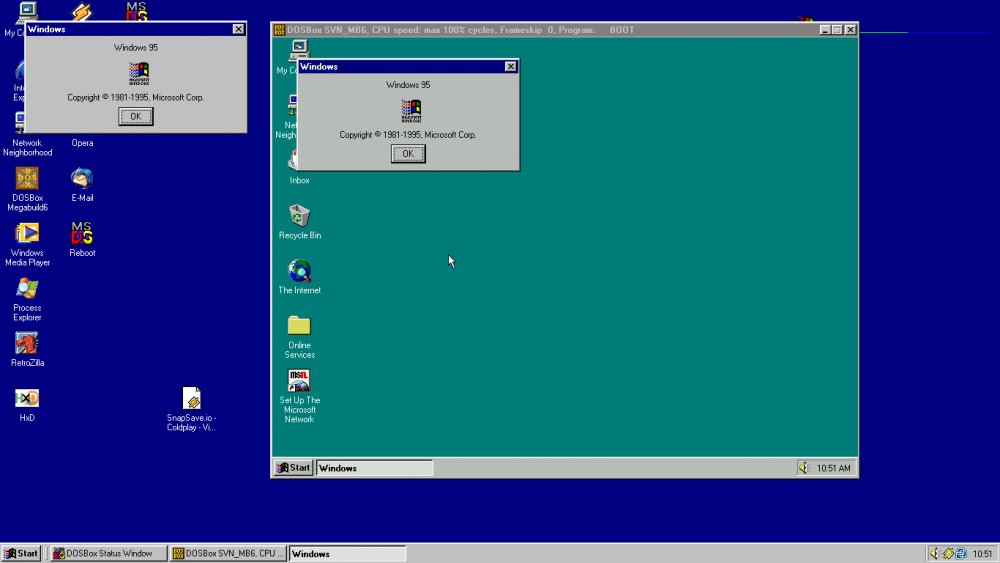The width and height of the screenshot is (1000, 563).
Task: Open the host Start menu
Action: tap(22, 553)
